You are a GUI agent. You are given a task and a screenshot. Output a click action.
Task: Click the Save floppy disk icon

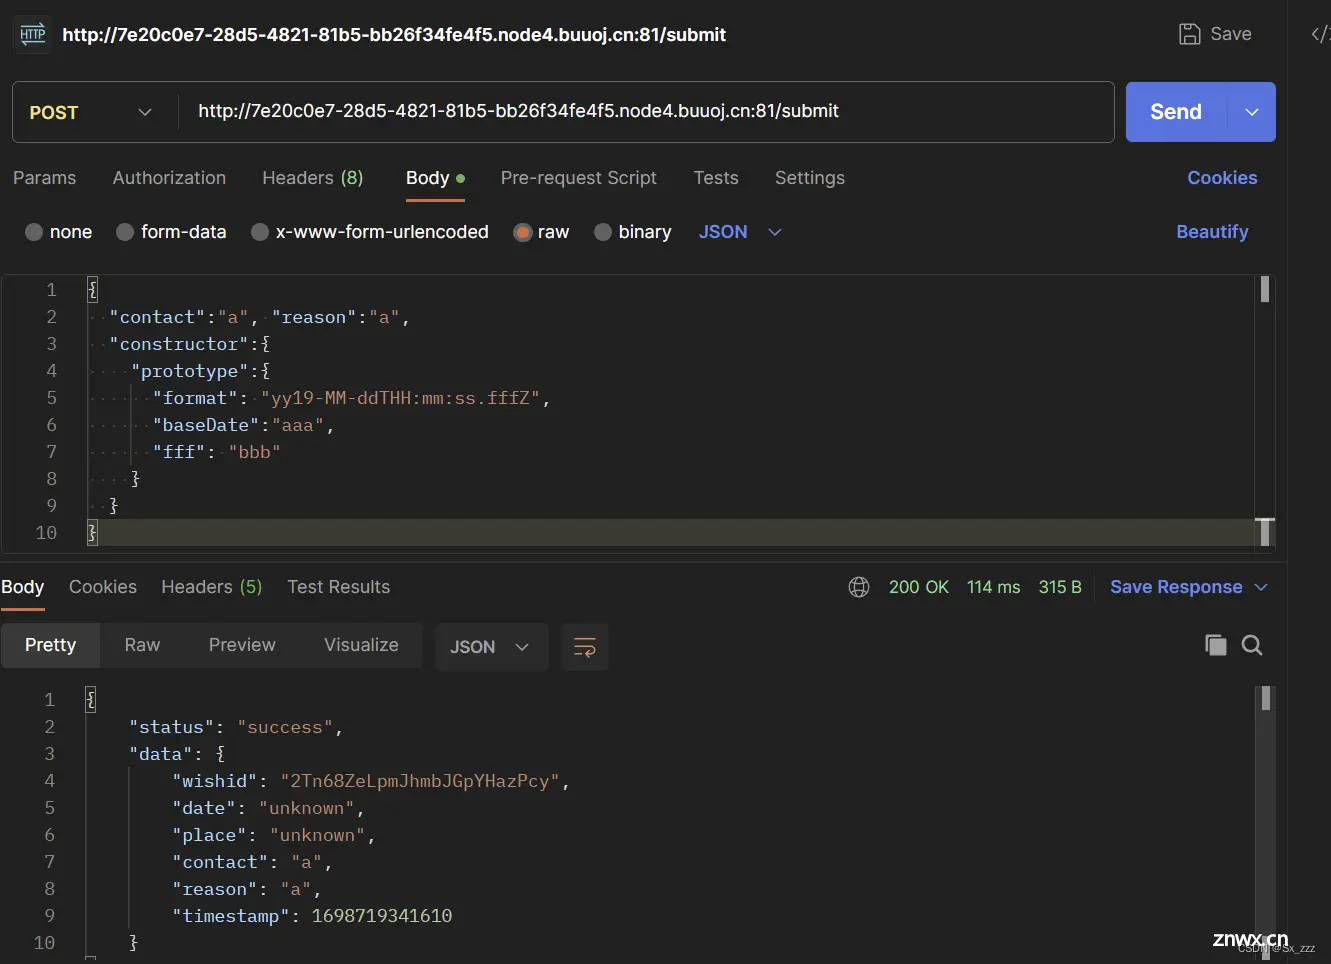pos(1189,34)
